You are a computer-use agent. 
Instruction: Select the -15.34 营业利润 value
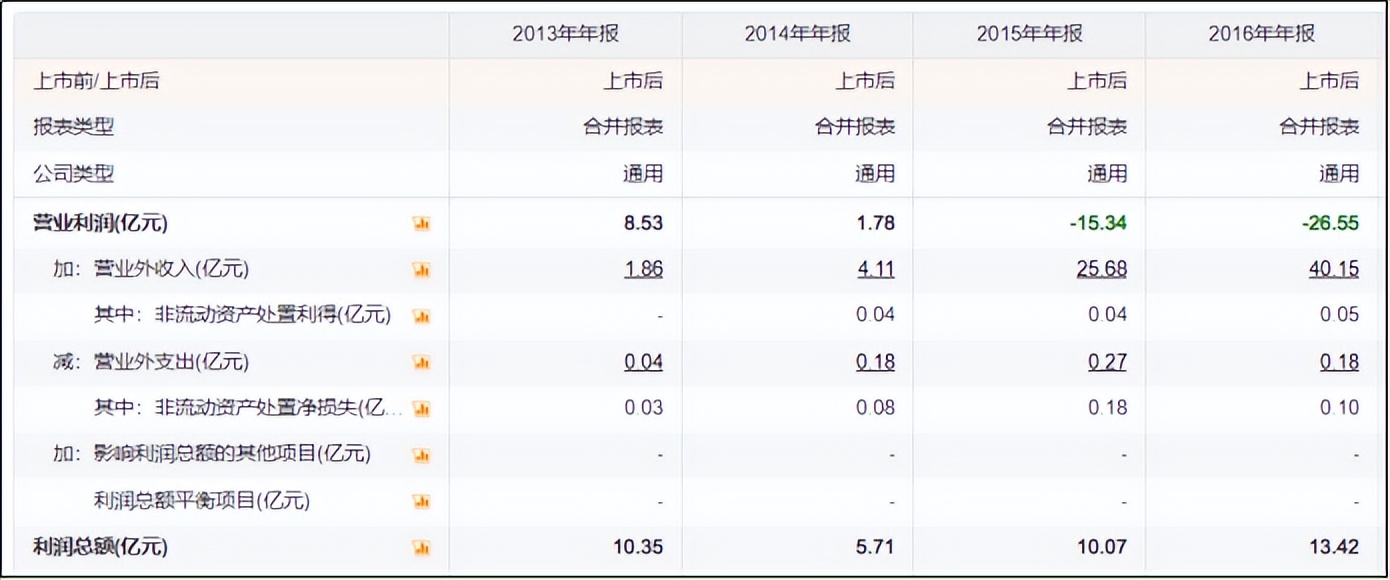(x=1098, y=223)
